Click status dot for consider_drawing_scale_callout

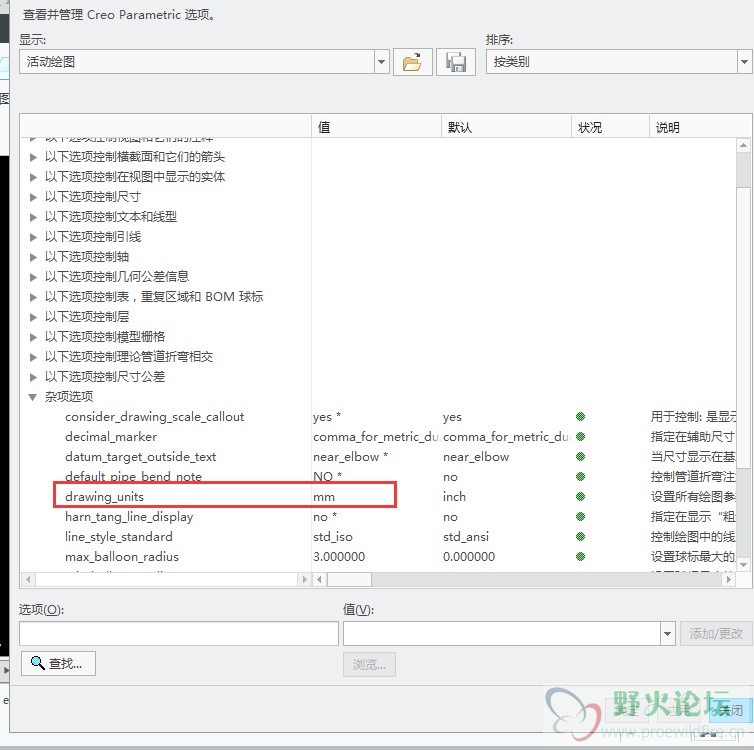(x=580, y=417)
